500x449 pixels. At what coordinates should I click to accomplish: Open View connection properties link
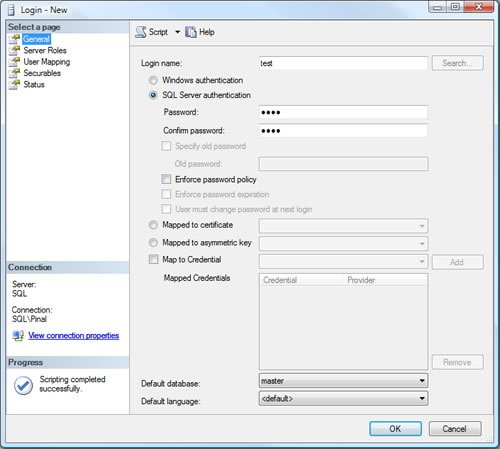tap(74, 335)
